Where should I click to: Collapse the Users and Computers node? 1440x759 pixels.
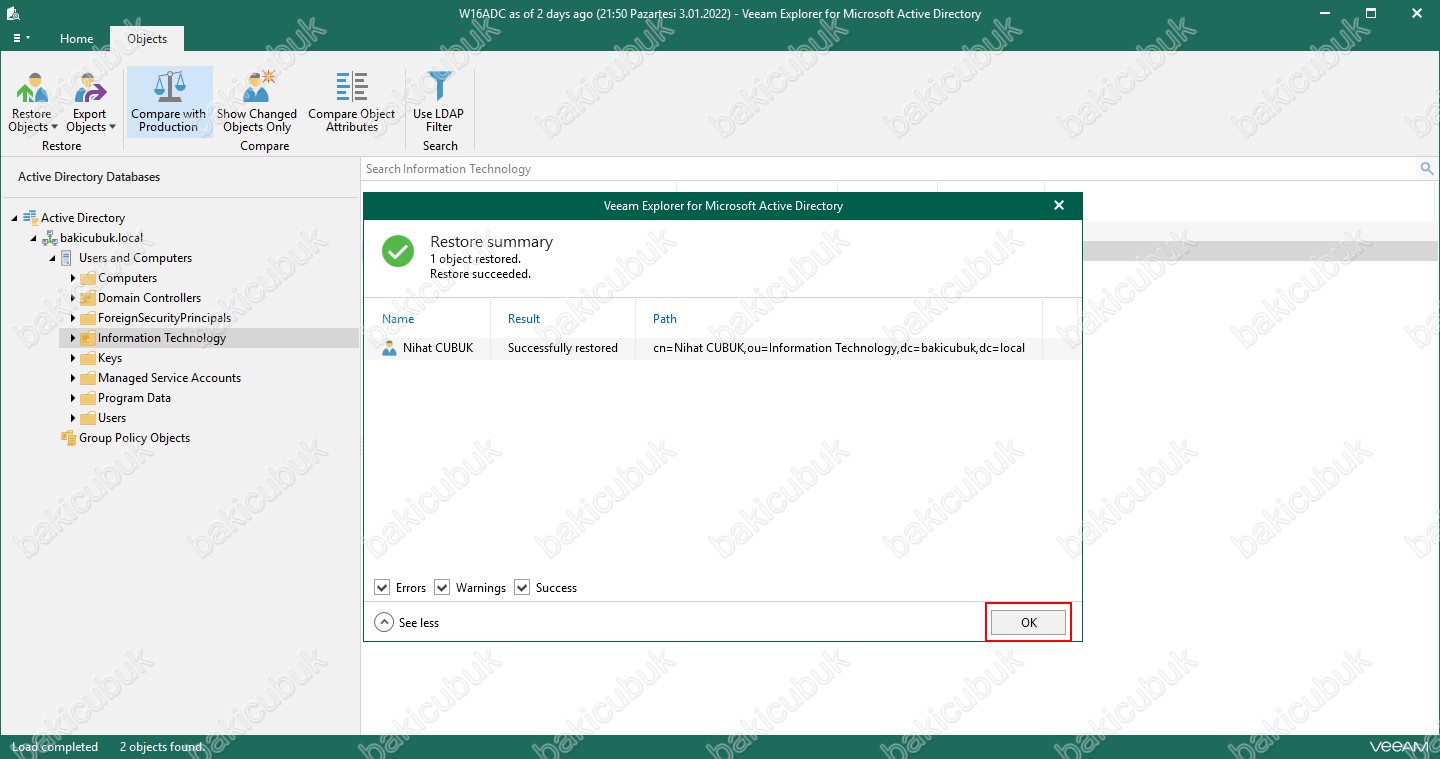pos(52,258)
